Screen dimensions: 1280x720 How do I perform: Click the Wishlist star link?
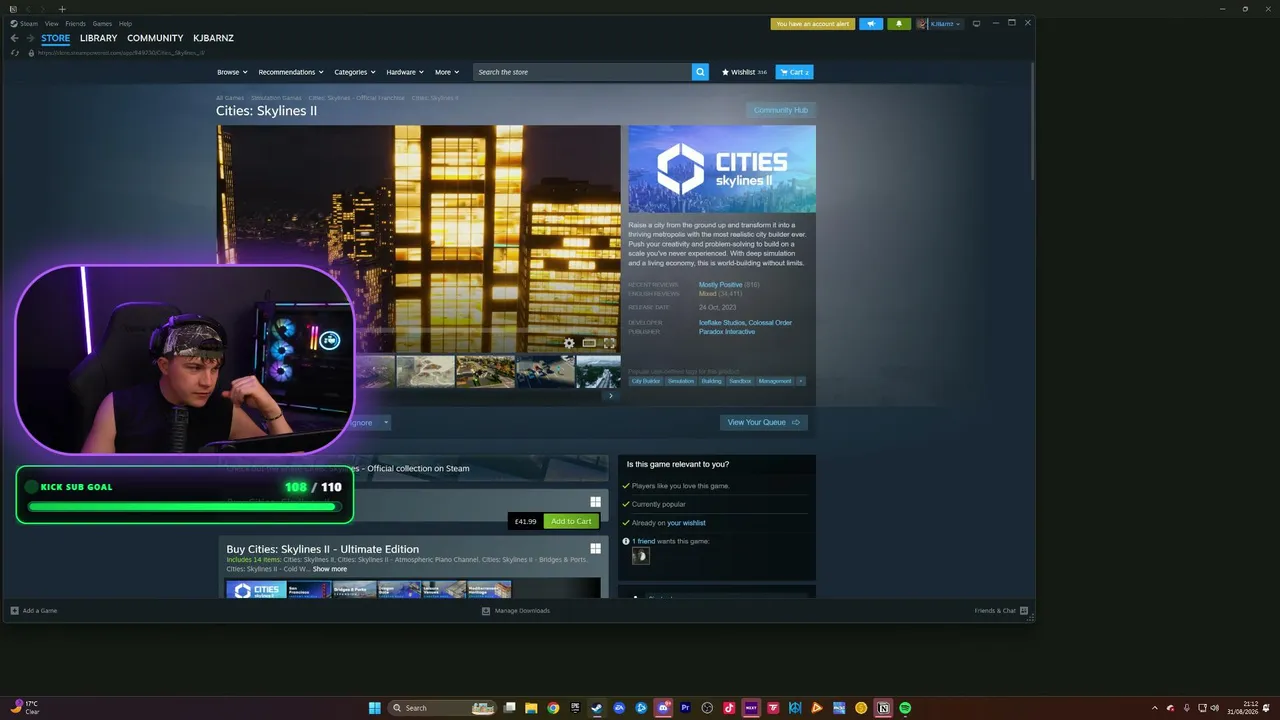744,72
